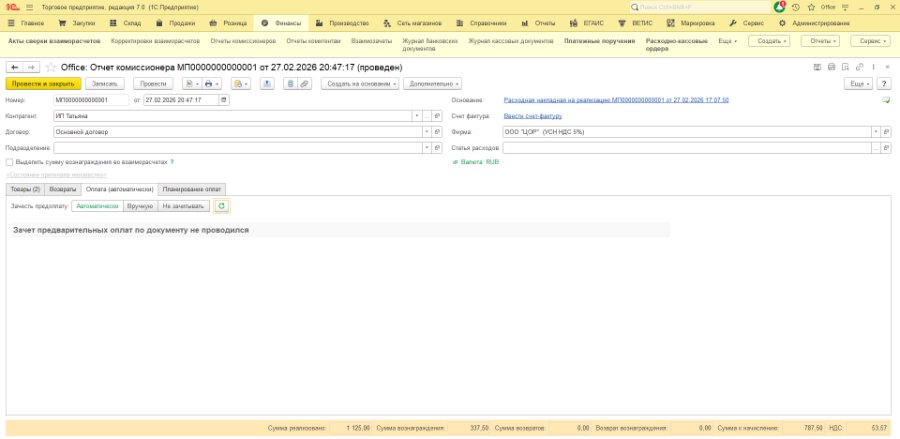The width and height of the screenshot is (900, 439).
Task: Open the calendar picker in date field
Action: [224, 100]
